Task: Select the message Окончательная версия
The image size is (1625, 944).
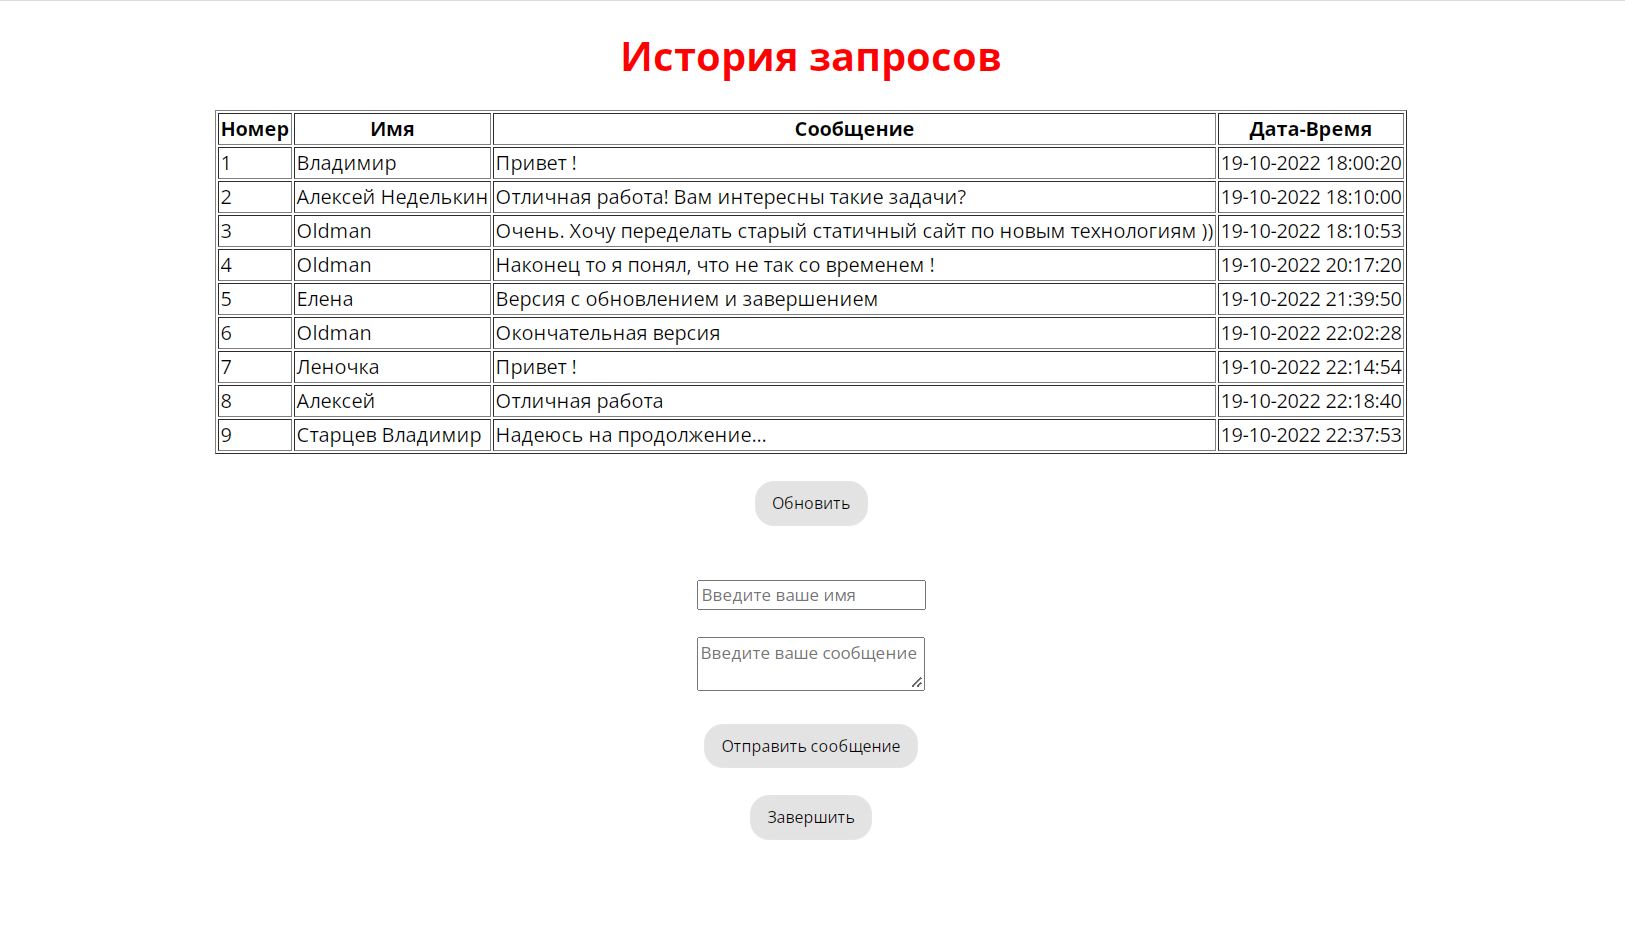Action: tap(608, 333)
